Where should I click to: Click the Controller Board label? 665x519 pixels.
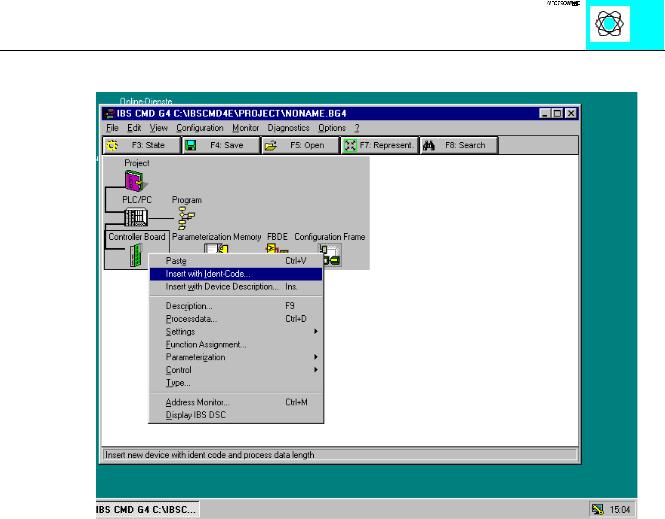tap(137, 237)
